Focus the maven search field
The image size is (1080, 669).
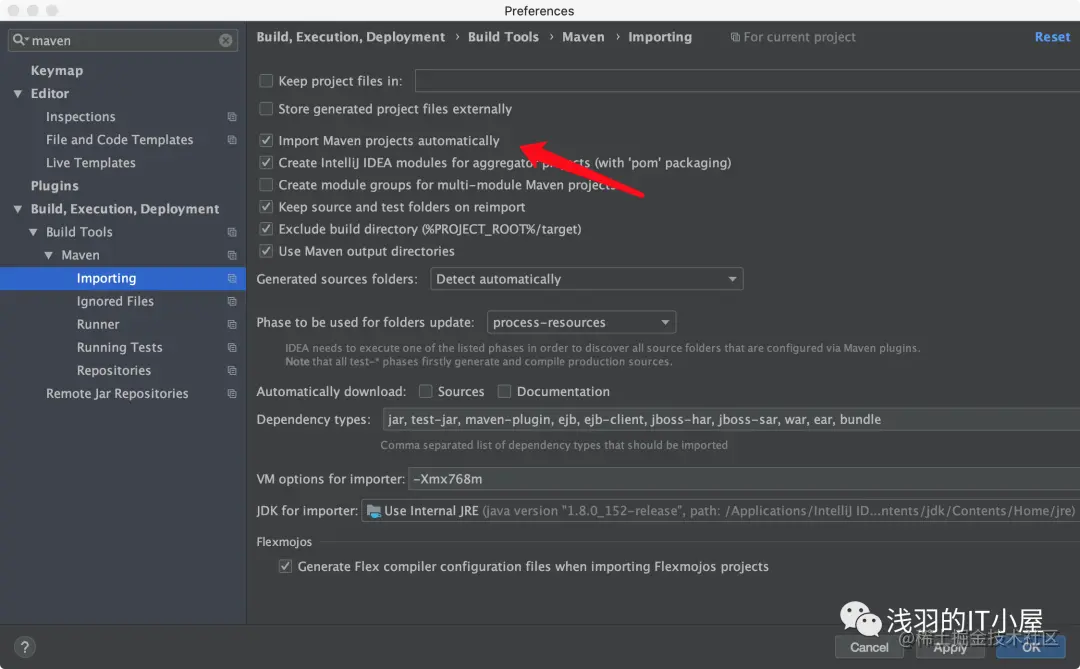click(124, 41)
